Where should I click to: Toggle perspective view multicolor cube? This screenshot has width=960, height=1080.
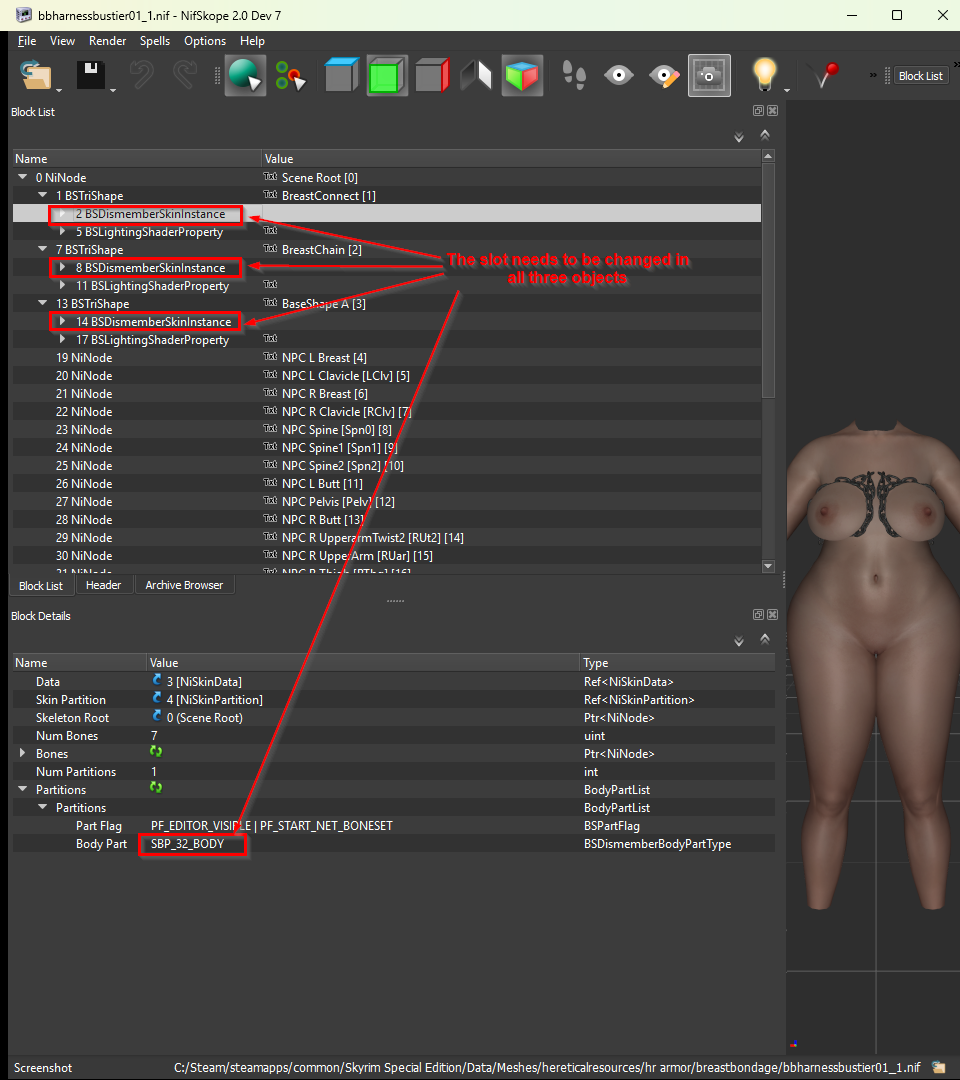point(522,75)
